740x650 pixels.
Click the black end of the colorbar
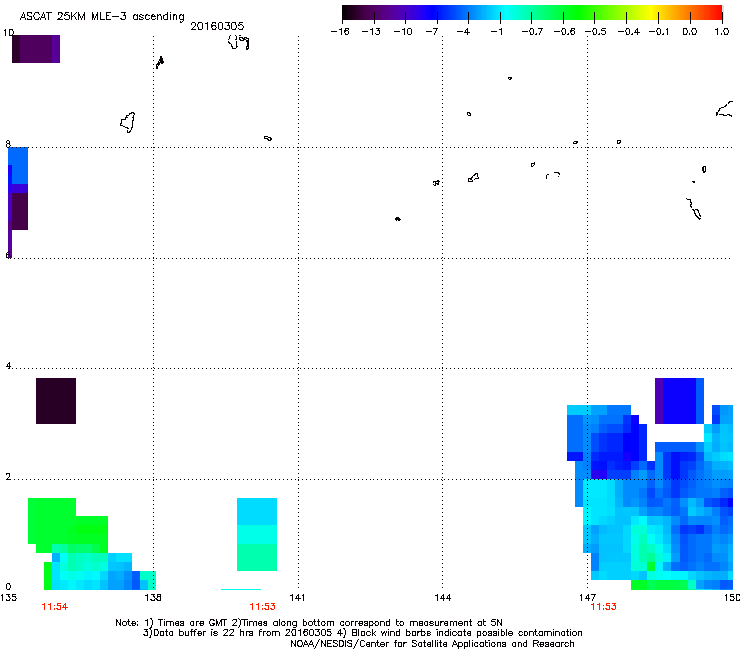(x=348, y=13)
